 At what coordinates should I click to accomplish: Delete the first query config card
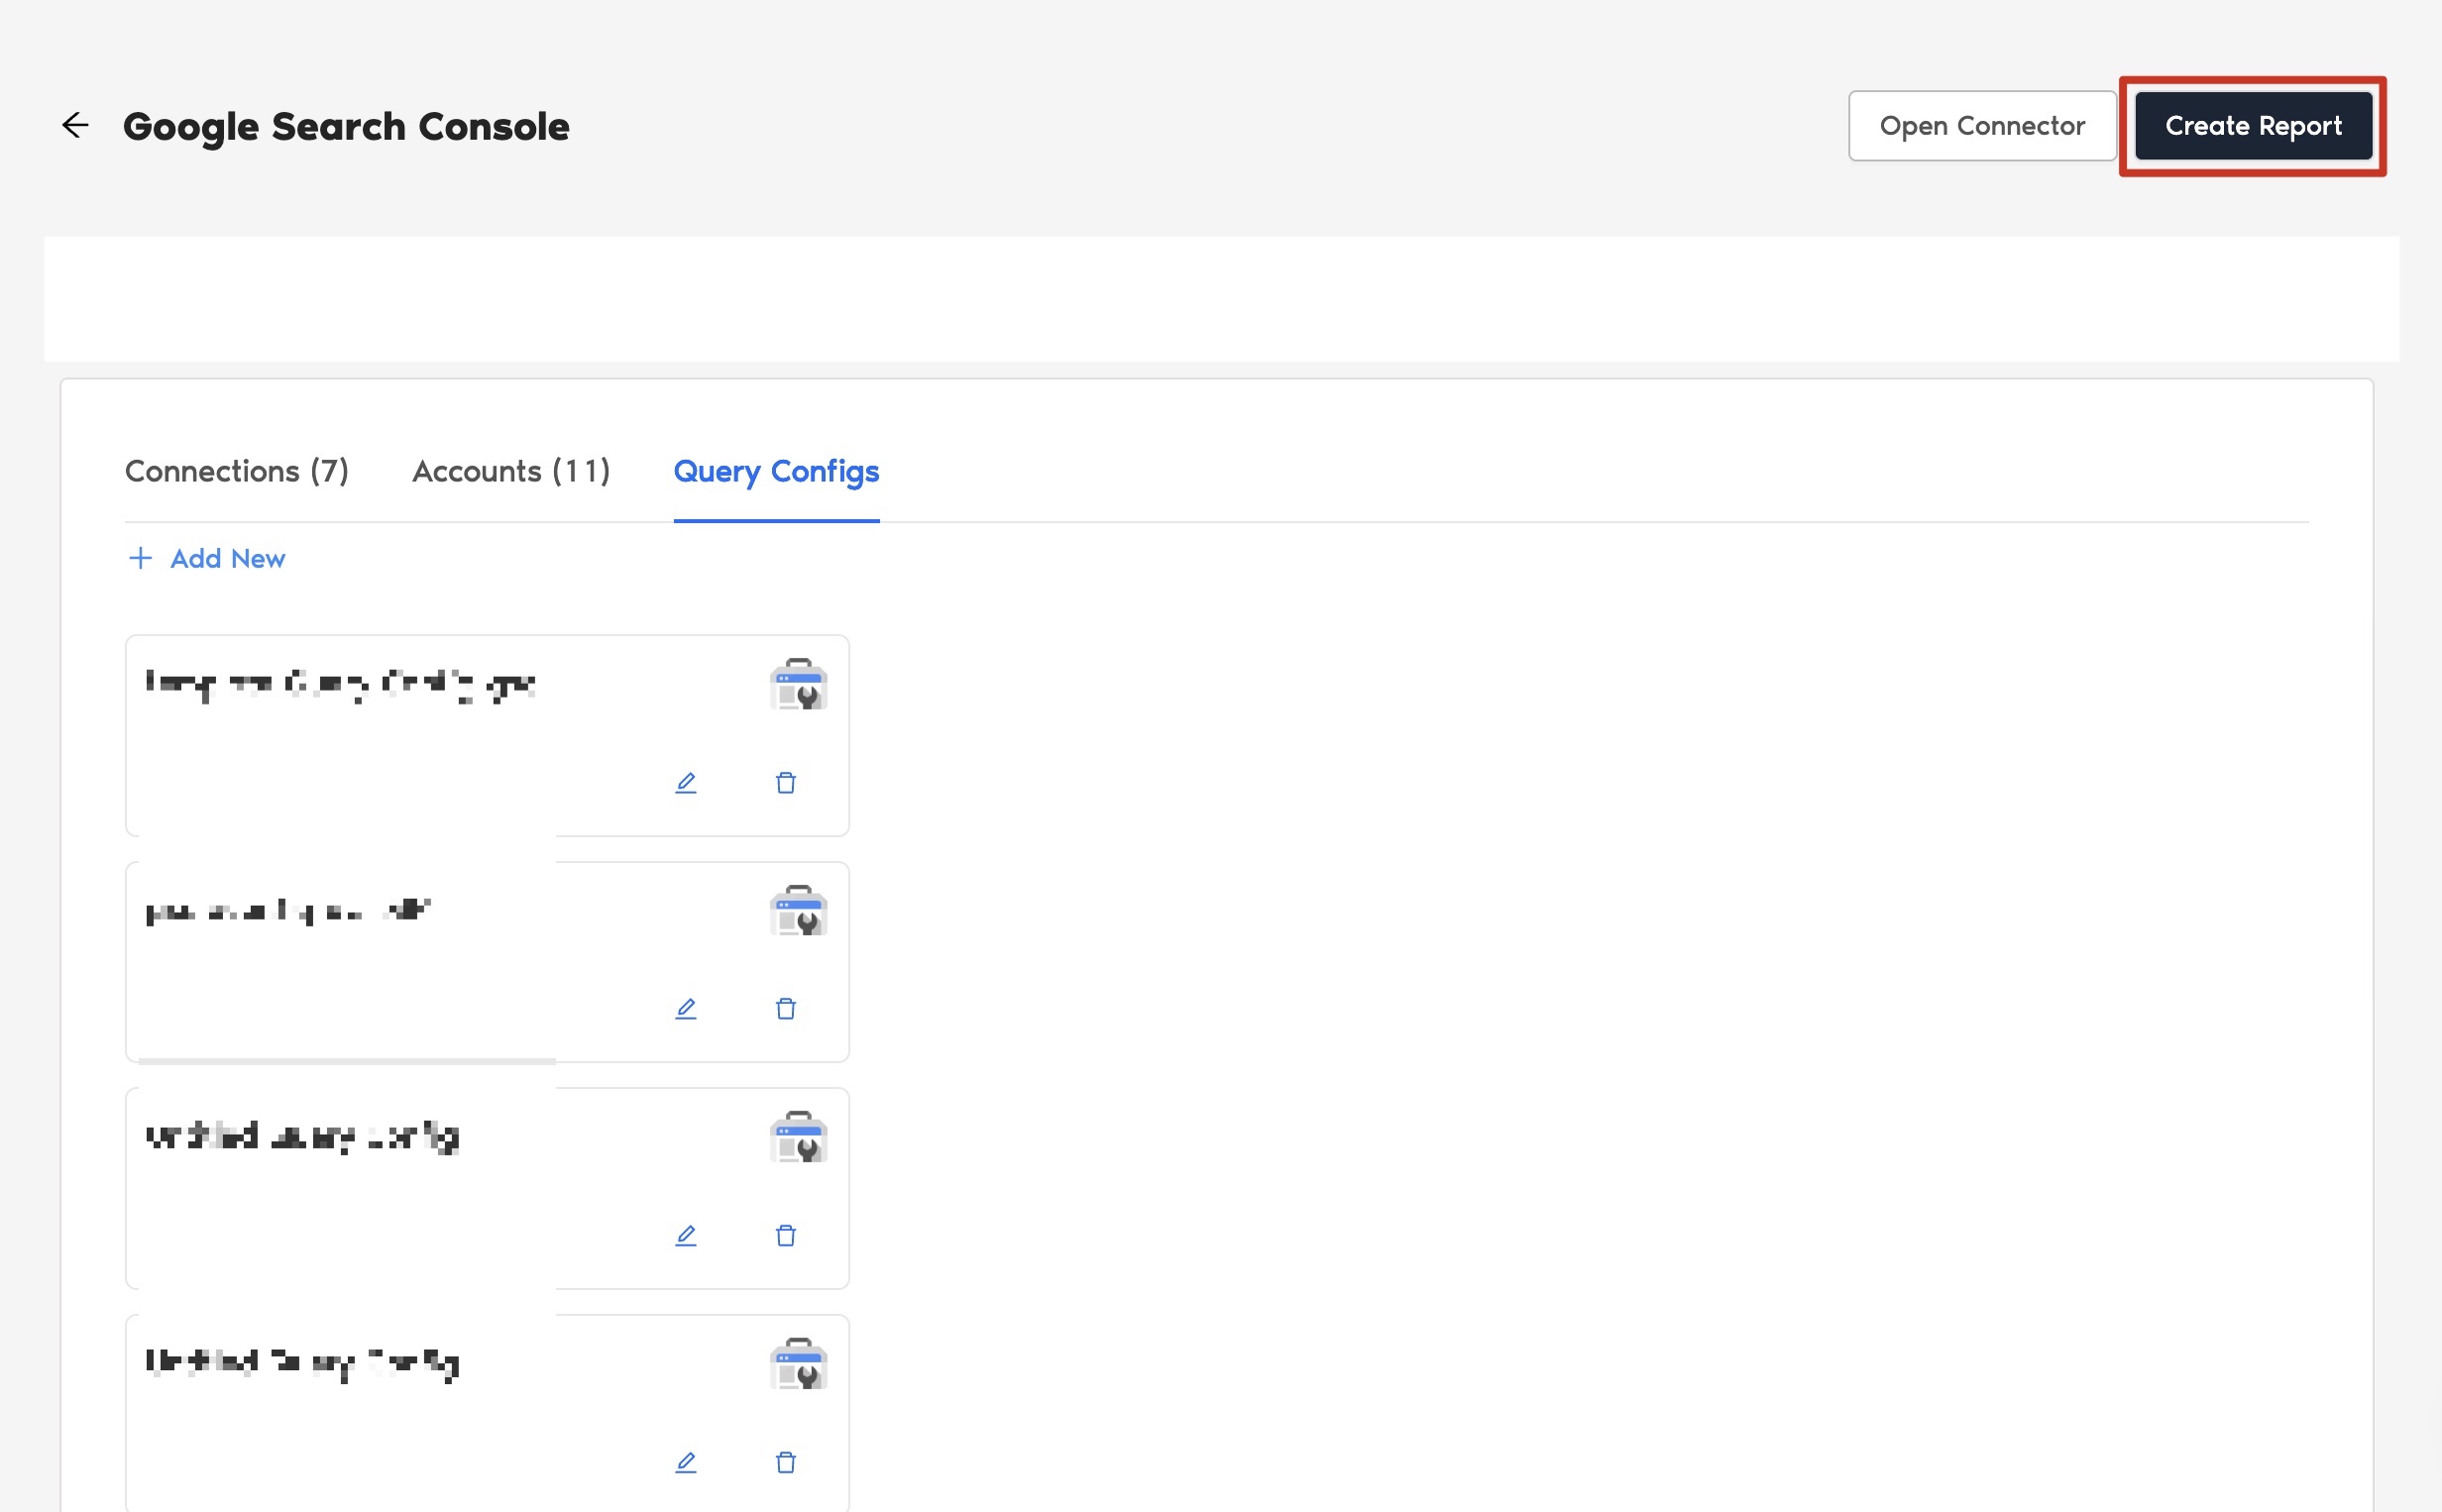(x=786, y=783)
